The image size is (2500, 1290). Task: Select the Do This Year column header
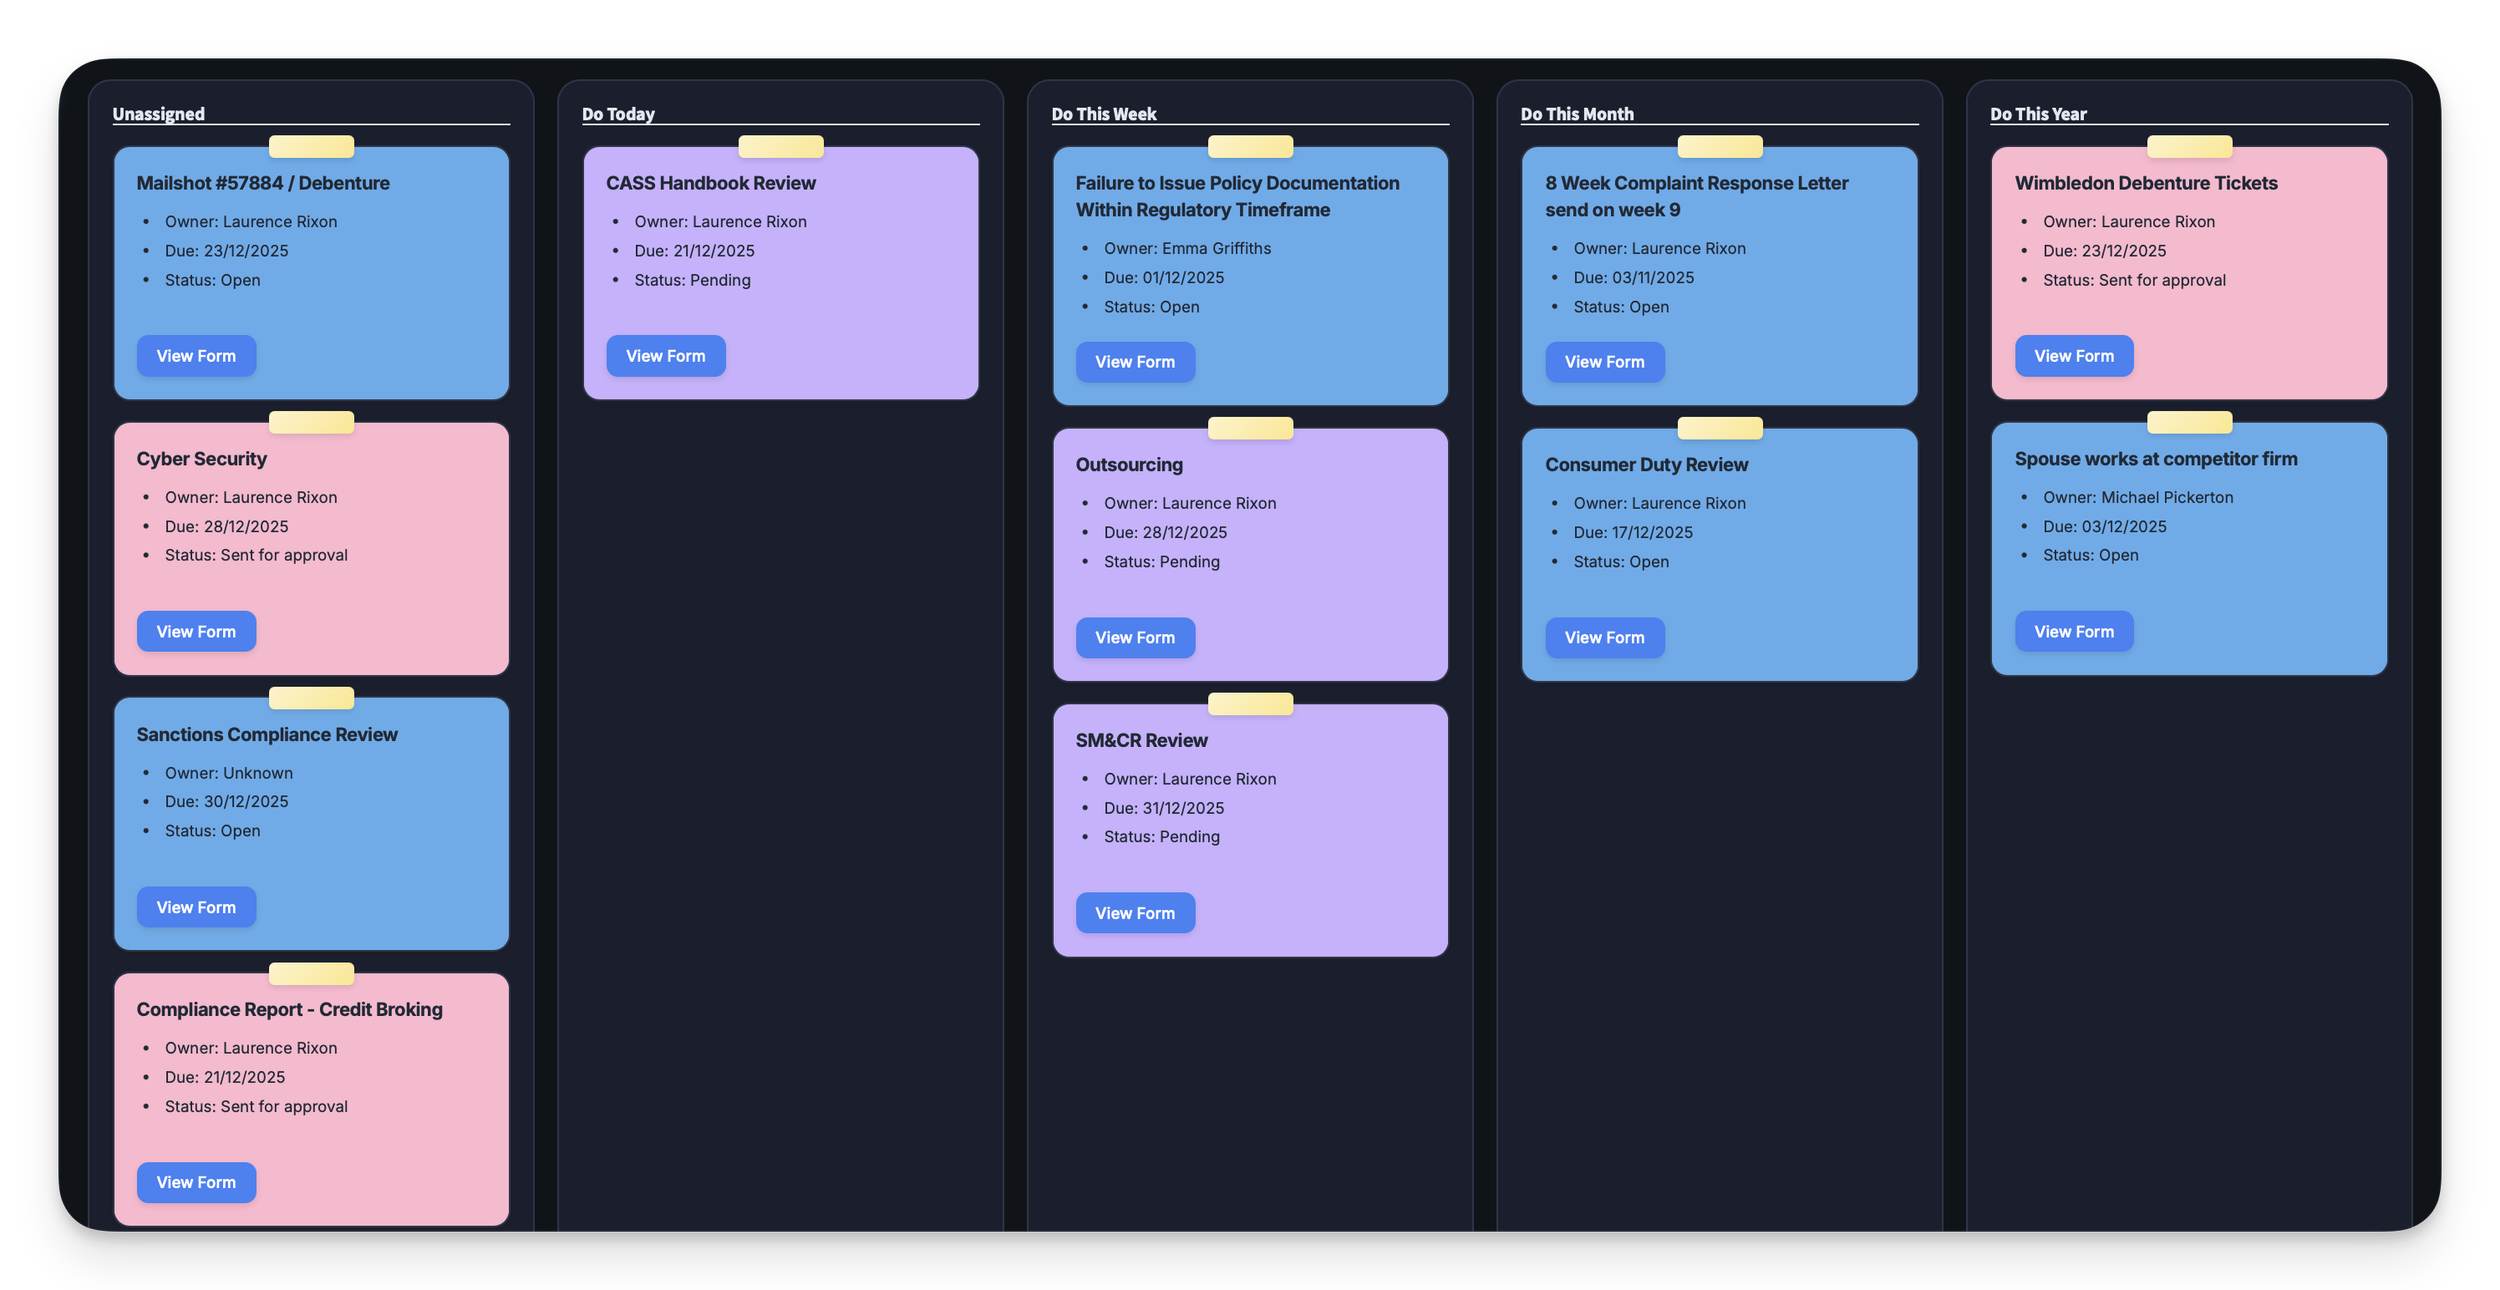tap(2038, 114)
